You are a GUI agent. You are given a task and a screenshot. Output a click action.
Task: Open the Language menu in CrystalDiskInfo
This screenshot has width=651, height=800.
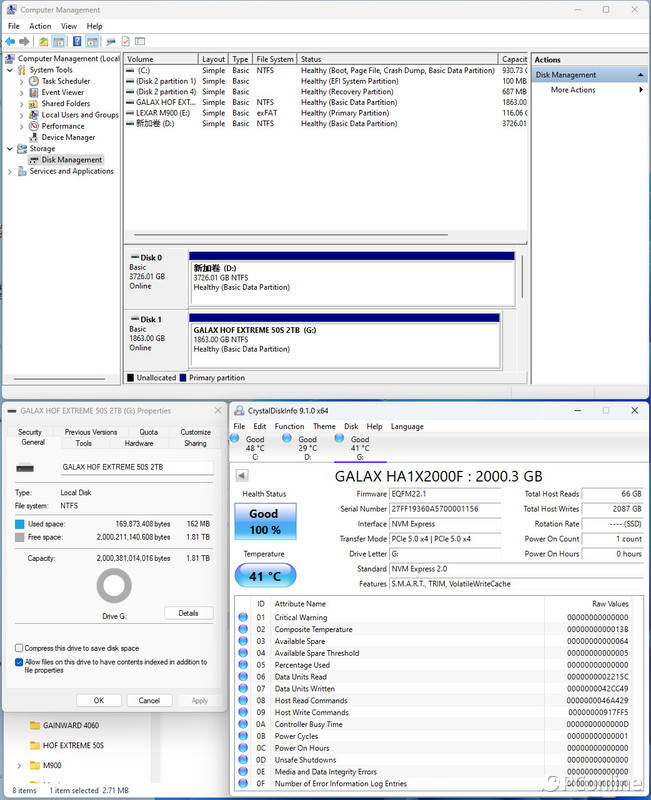coord(407,427)
